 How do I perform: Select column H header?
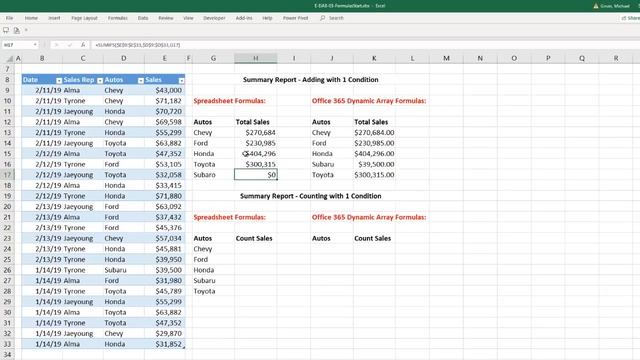256,58
